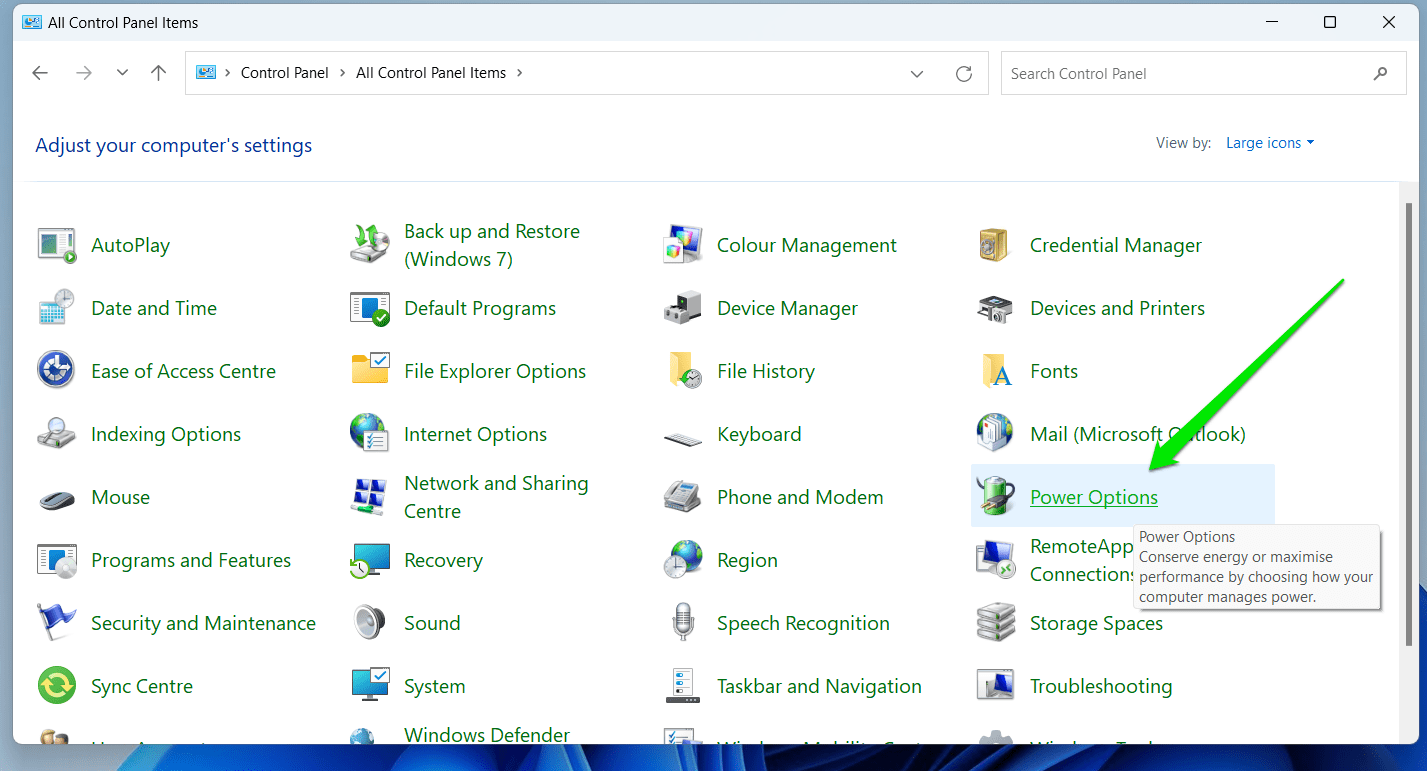Image resolution: width=1427 pixels, height=771 pixels.
Task: Click the Speech Recognition microphone icon
Action: [683, 623]
